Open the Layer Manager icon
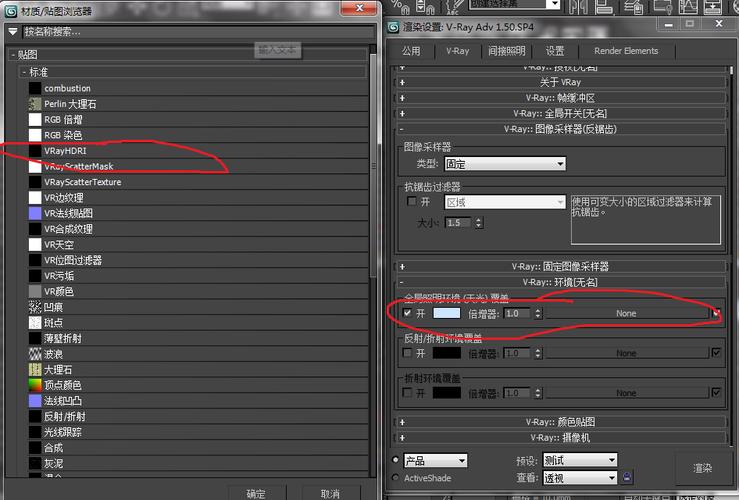This screenshot has height=500, width=739. tap(633, 6)
